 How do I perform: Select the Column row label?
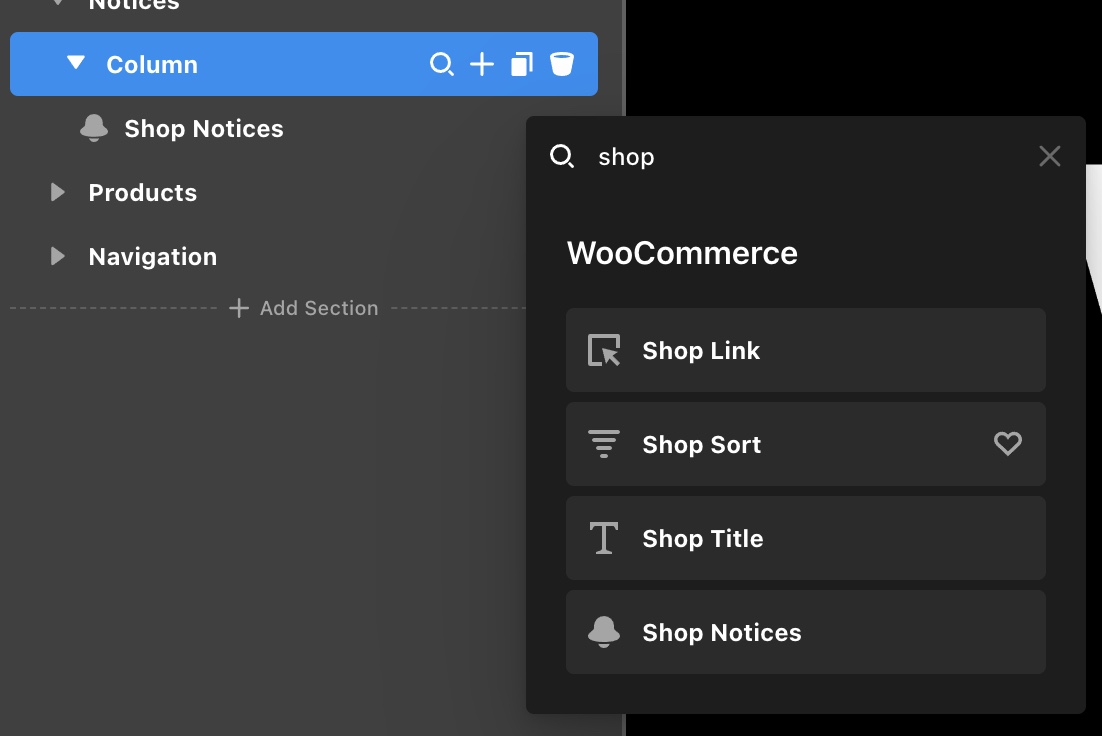(x=152, y=65)
